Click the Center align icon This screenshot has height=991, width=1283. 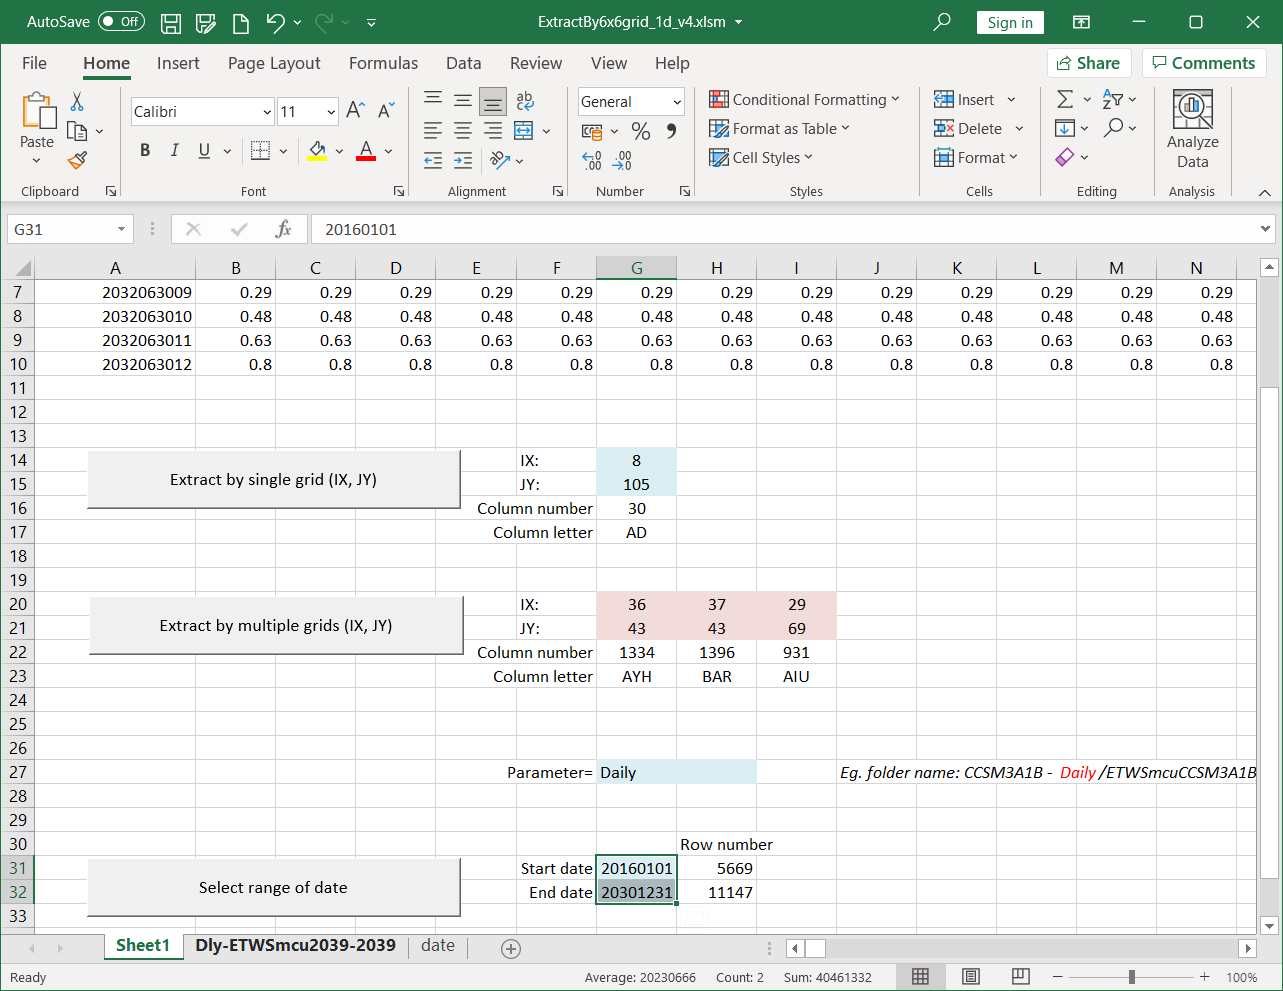[x=463, y=130]
